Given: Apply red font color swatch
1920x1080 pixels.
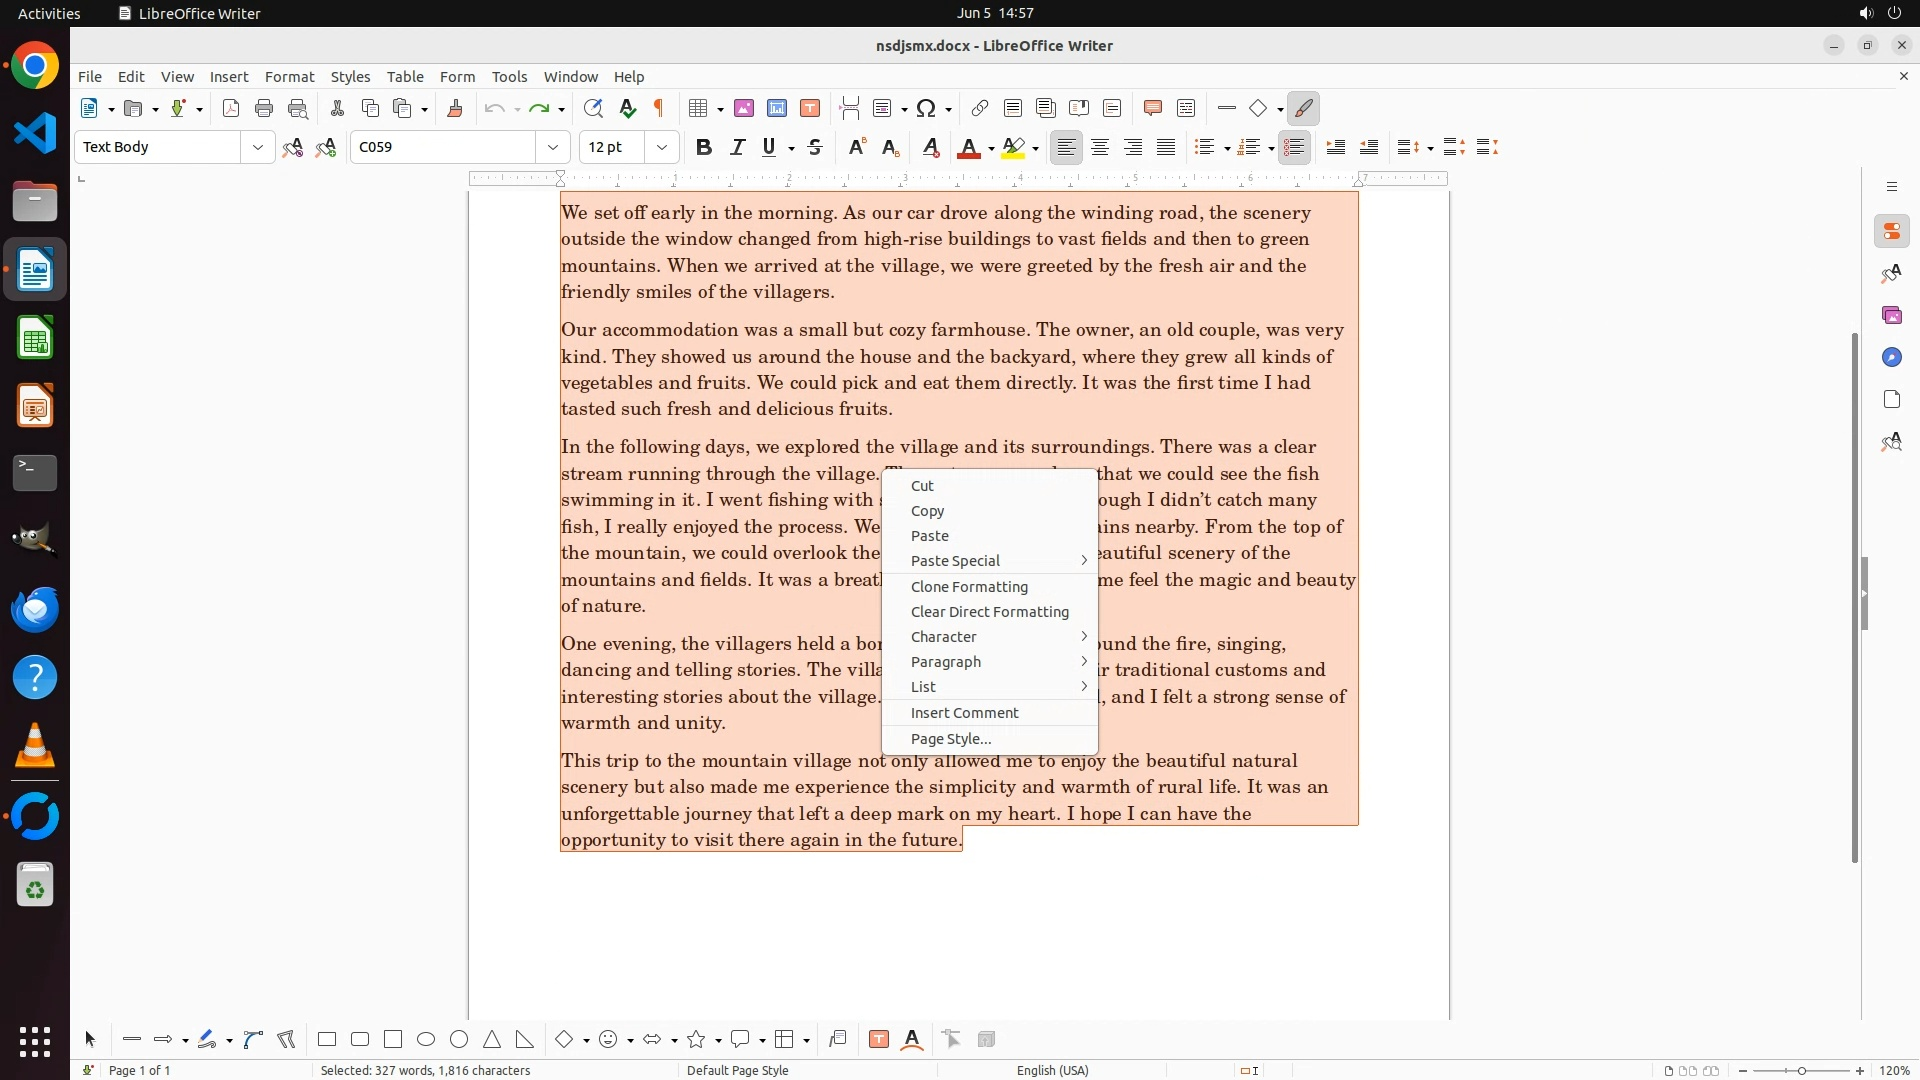Looking at the screenshot, I should point(968,148).
